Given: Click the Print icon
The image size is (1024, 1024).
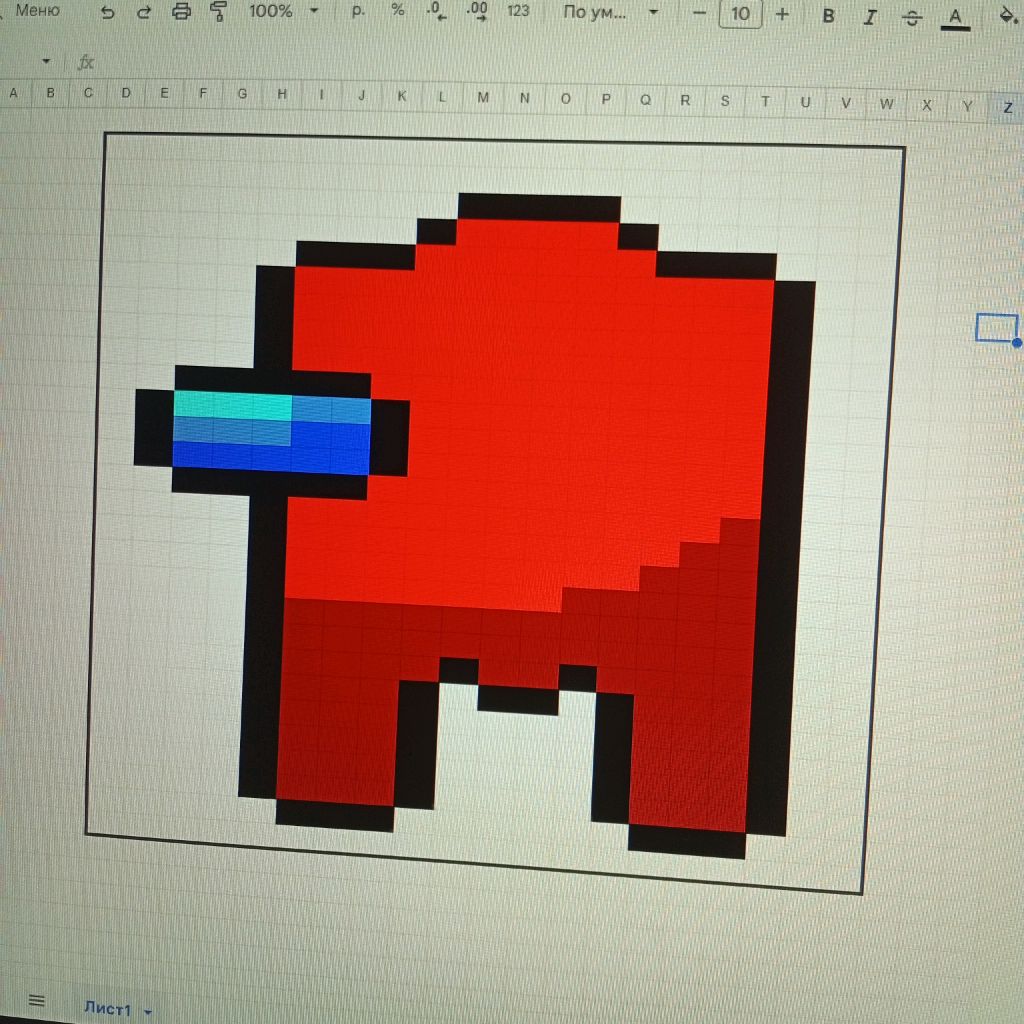Looking at the screenshot, I should point(181,12).
